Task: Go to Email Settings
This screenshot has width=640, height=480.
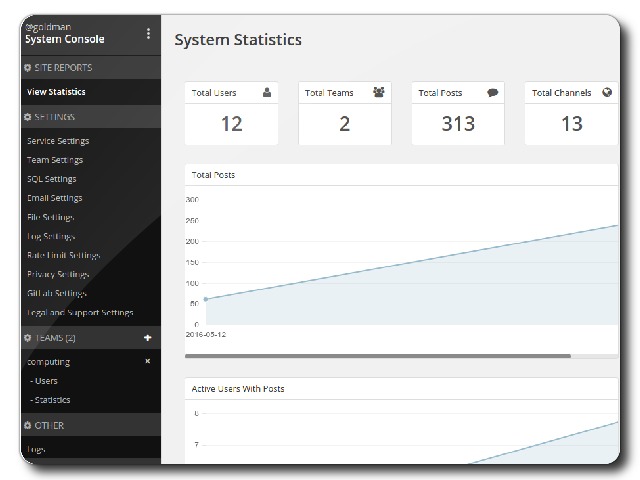Action: coord(55,198)
